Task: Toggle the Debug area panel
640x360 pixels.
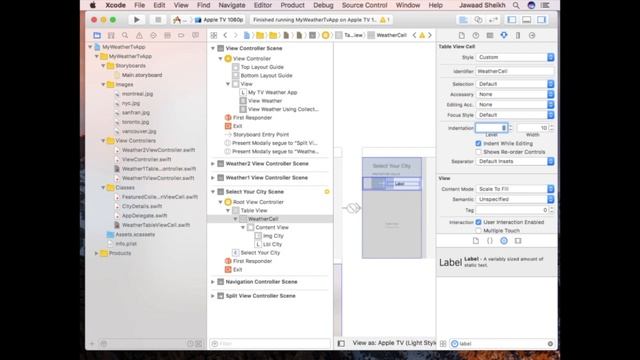Action: point(527,20)
